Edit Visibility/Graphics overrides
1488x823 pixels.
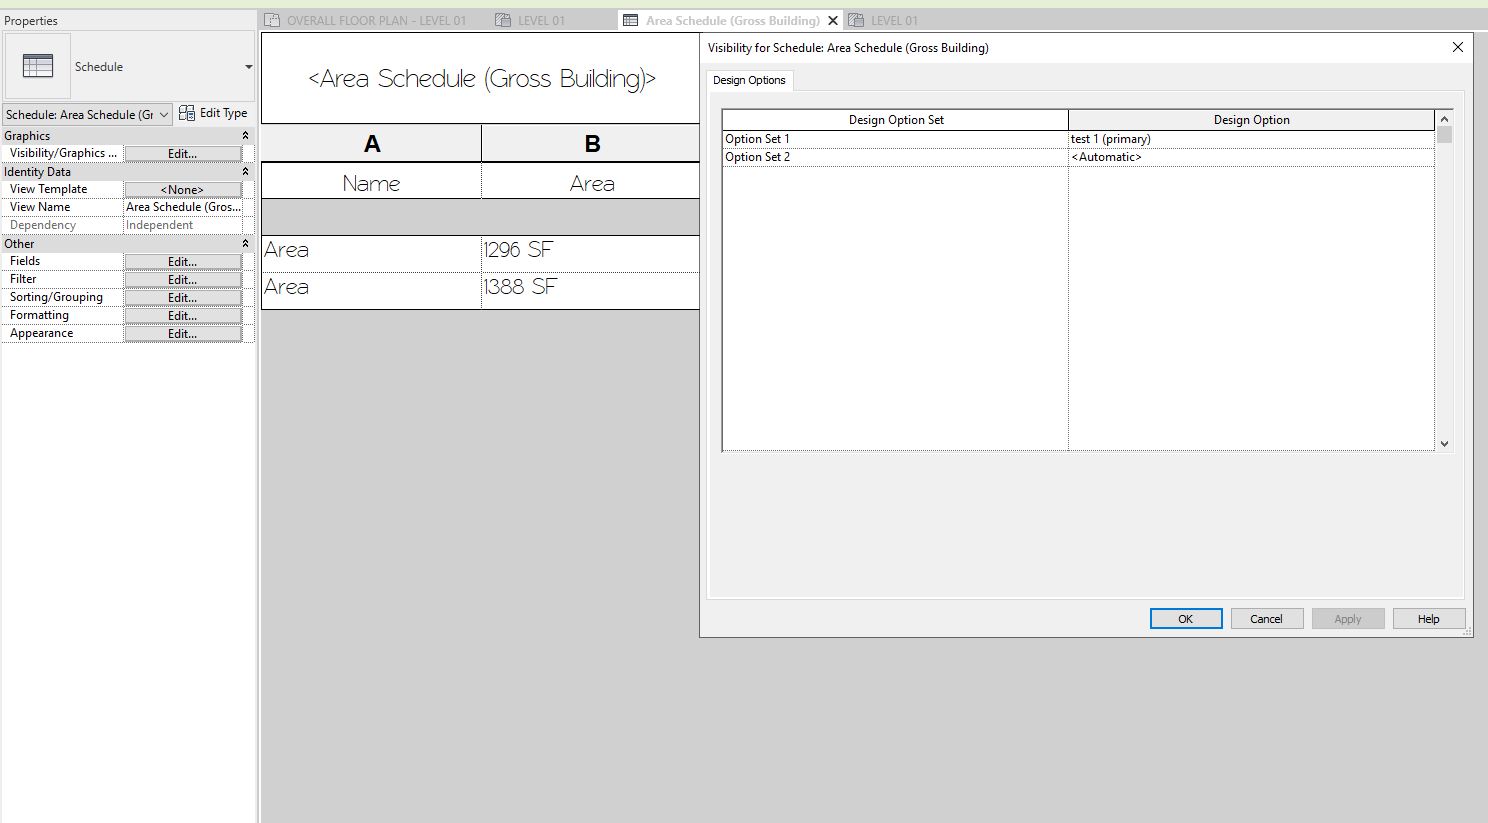click(x=182, y=153)
